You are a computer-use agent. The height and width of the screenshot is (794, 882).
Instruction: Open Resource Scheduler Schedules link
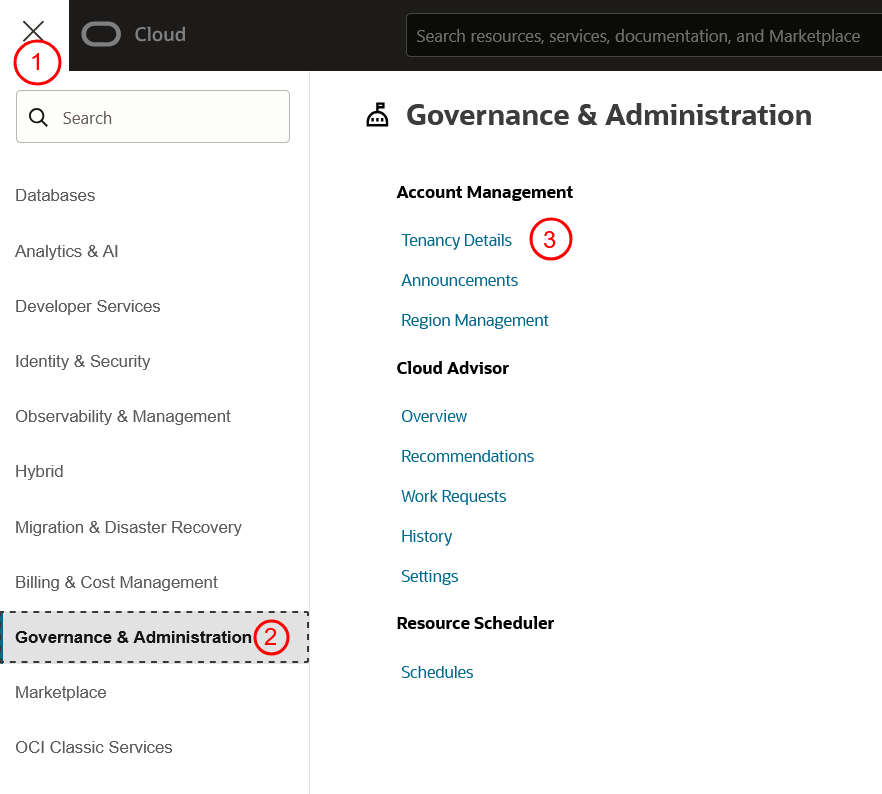pyautogui.click(x=437, y=673)
